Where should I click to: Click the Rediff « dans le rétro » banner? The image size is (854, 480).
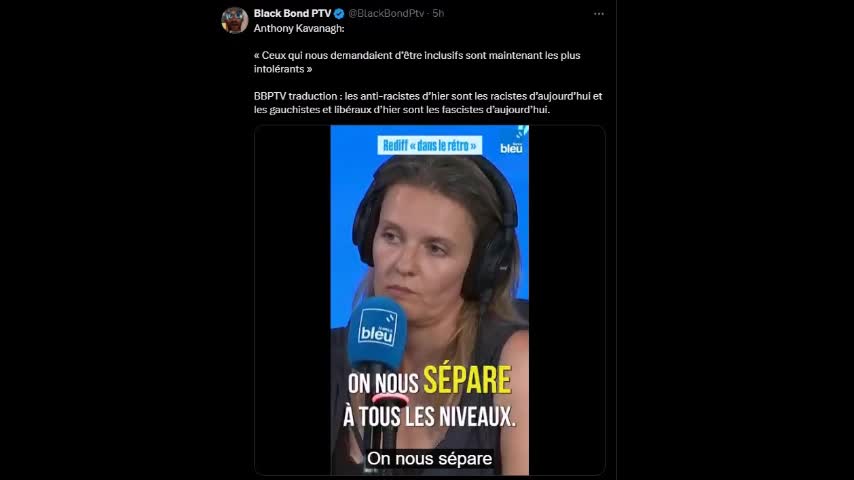point(430,145)
